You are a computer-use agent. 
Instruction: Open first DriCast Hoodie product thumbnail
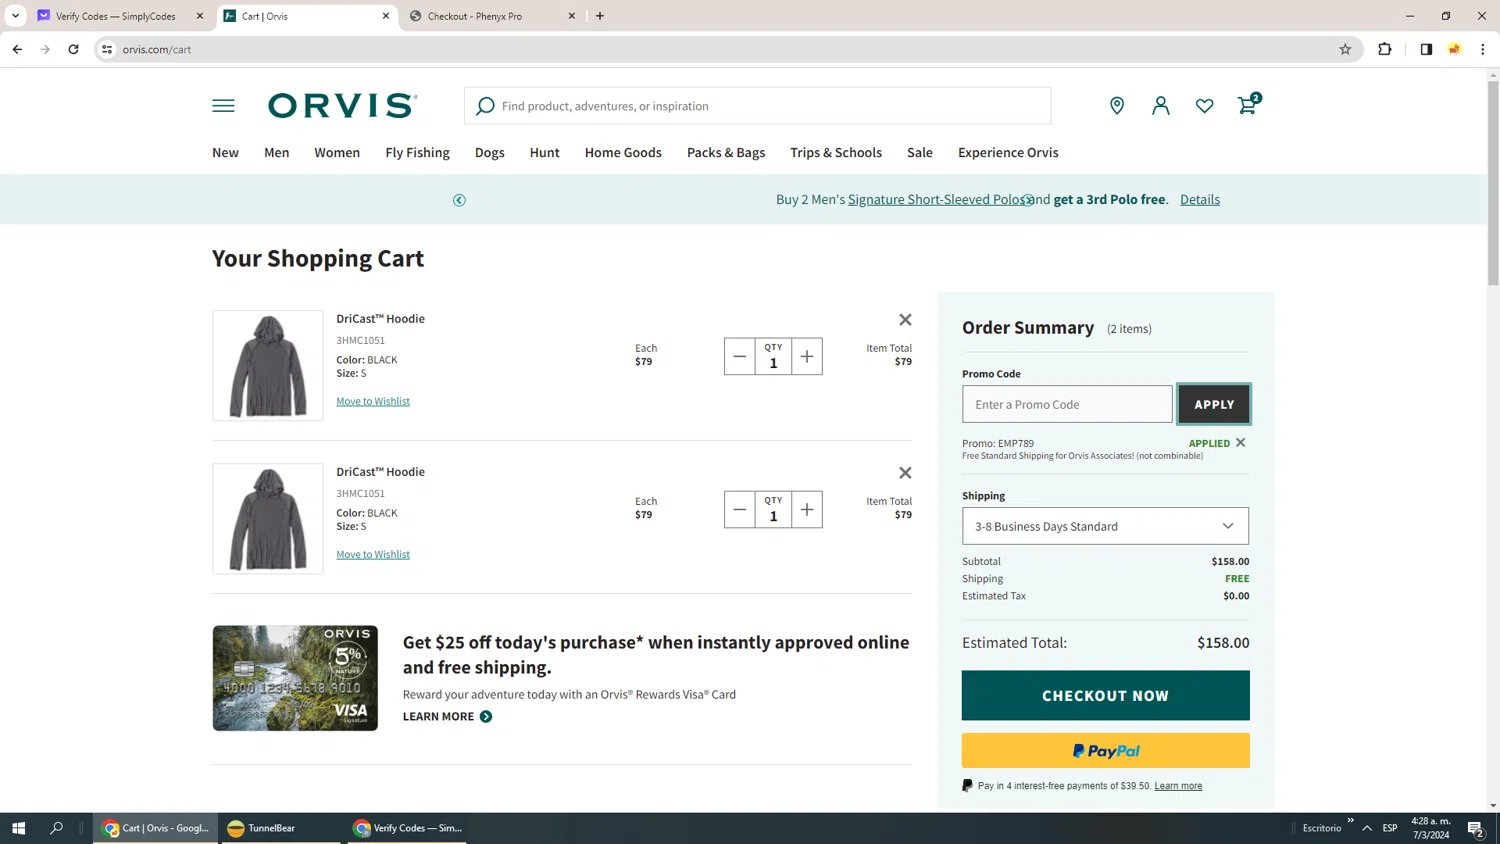268,366
